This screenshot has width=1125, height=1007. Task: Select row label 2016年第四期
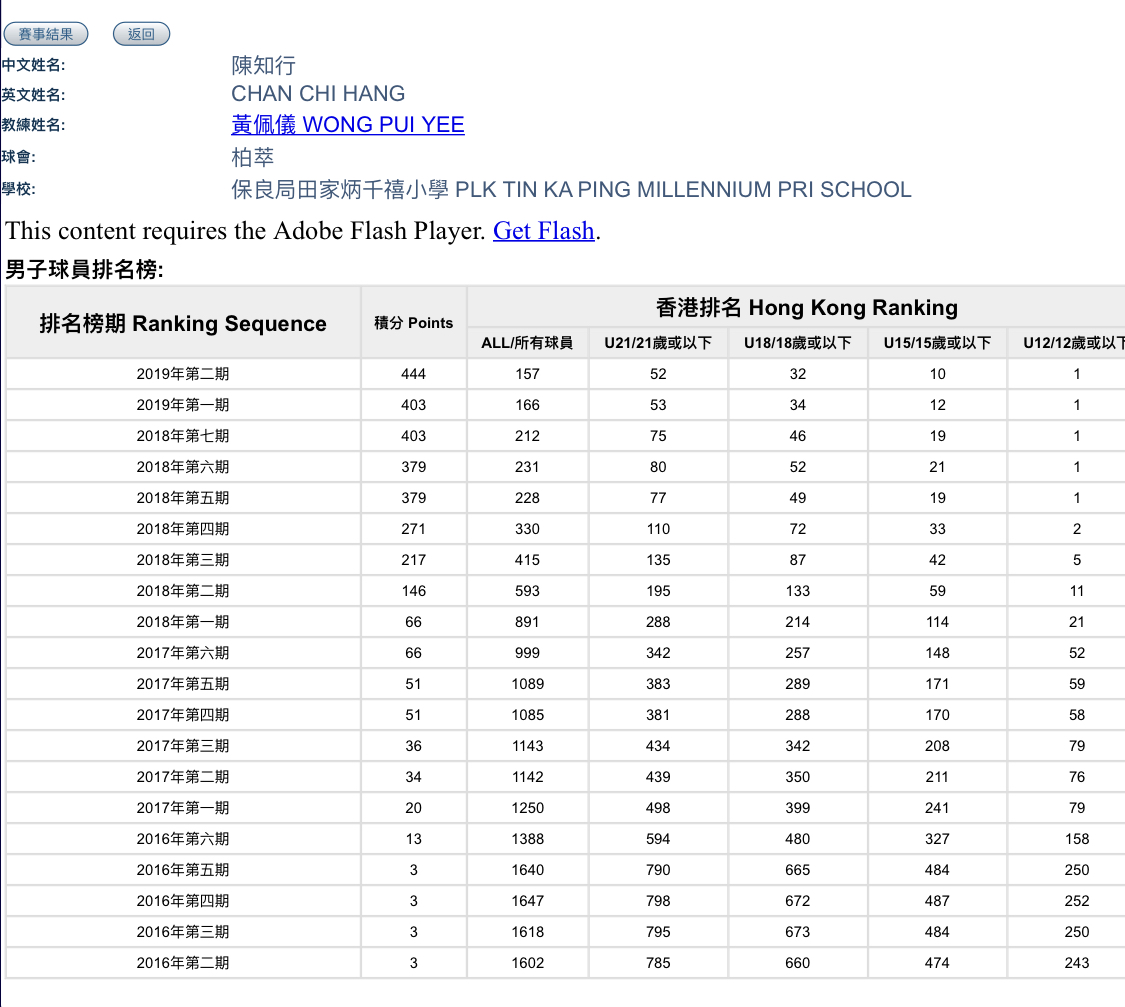coord(183,901)
